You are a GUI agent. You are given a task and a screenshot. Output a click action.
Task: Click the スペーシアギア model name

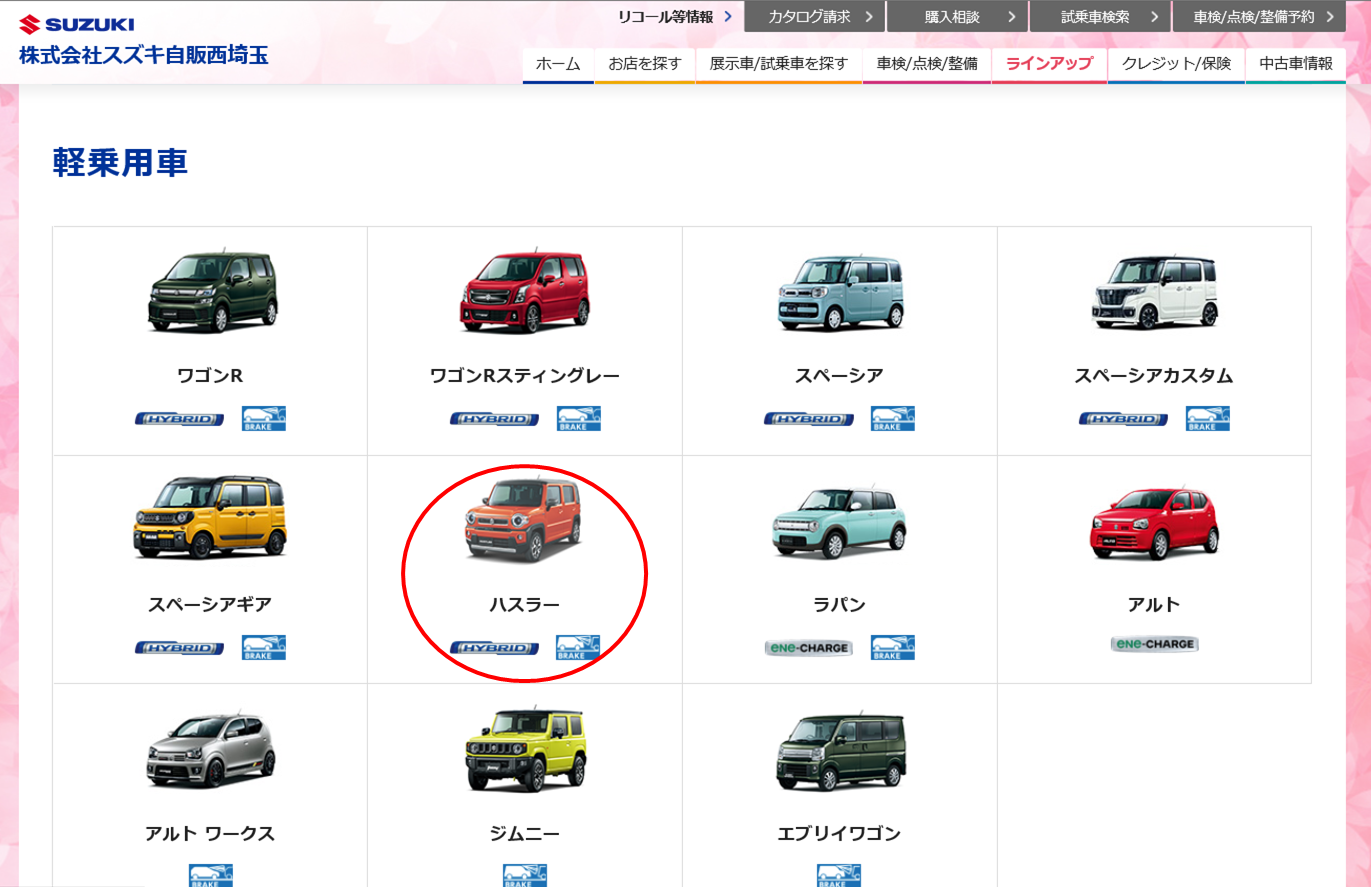[210, 604]
